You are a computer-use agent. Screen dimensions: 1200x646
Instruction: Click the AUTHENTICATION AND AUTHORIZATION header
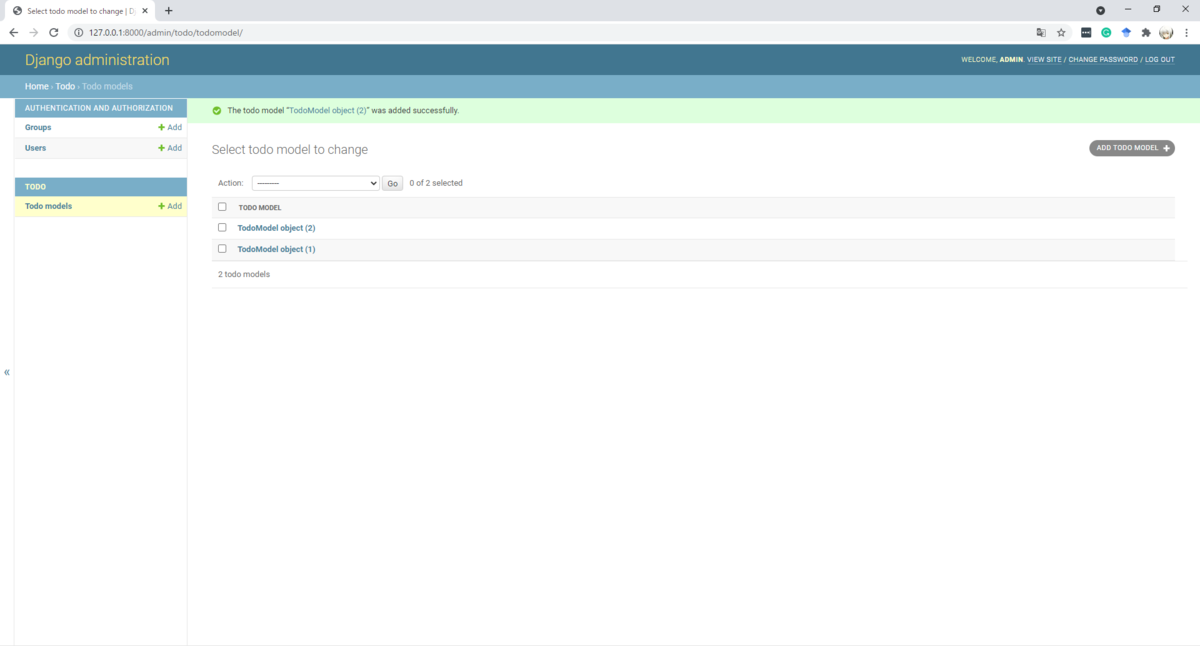coord(99,108)
